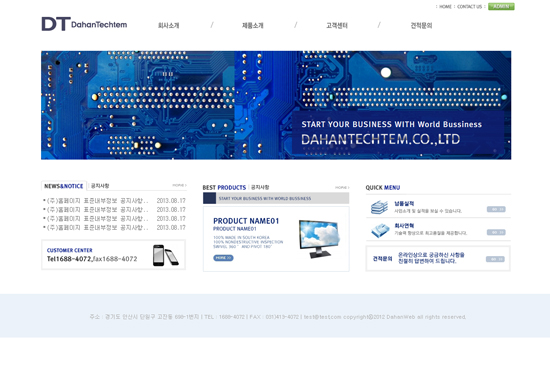550x367 pixels.
Task: Go to the HOME link at top
Action: click(x=445, y=6)
